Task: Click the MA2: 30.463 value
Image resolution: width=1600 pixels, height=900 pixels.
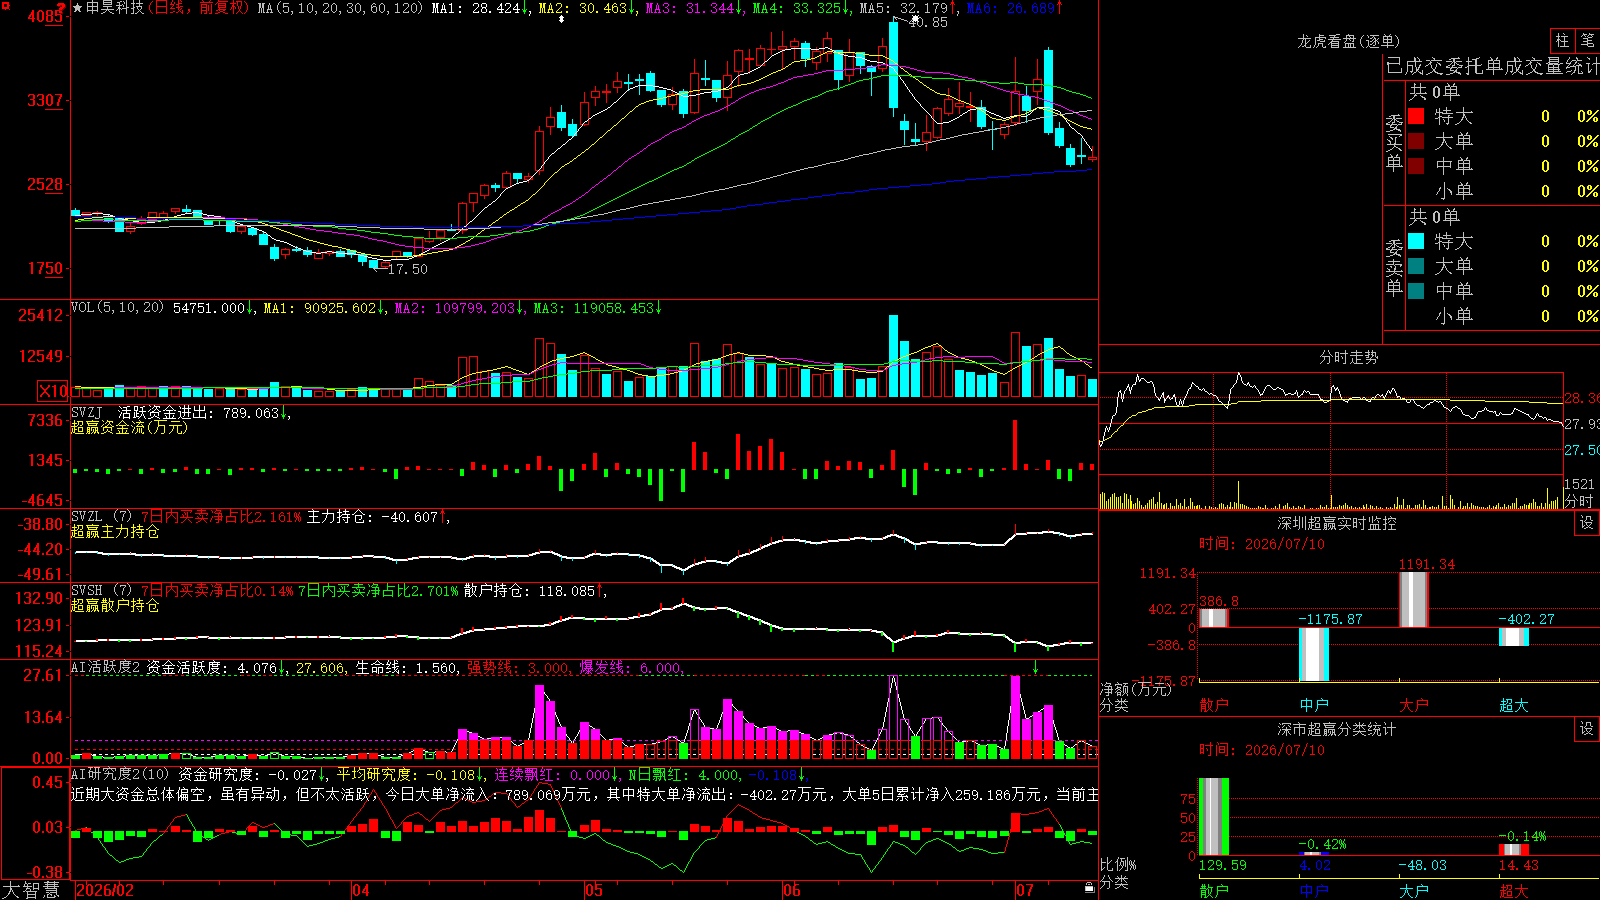Action: 587,8
